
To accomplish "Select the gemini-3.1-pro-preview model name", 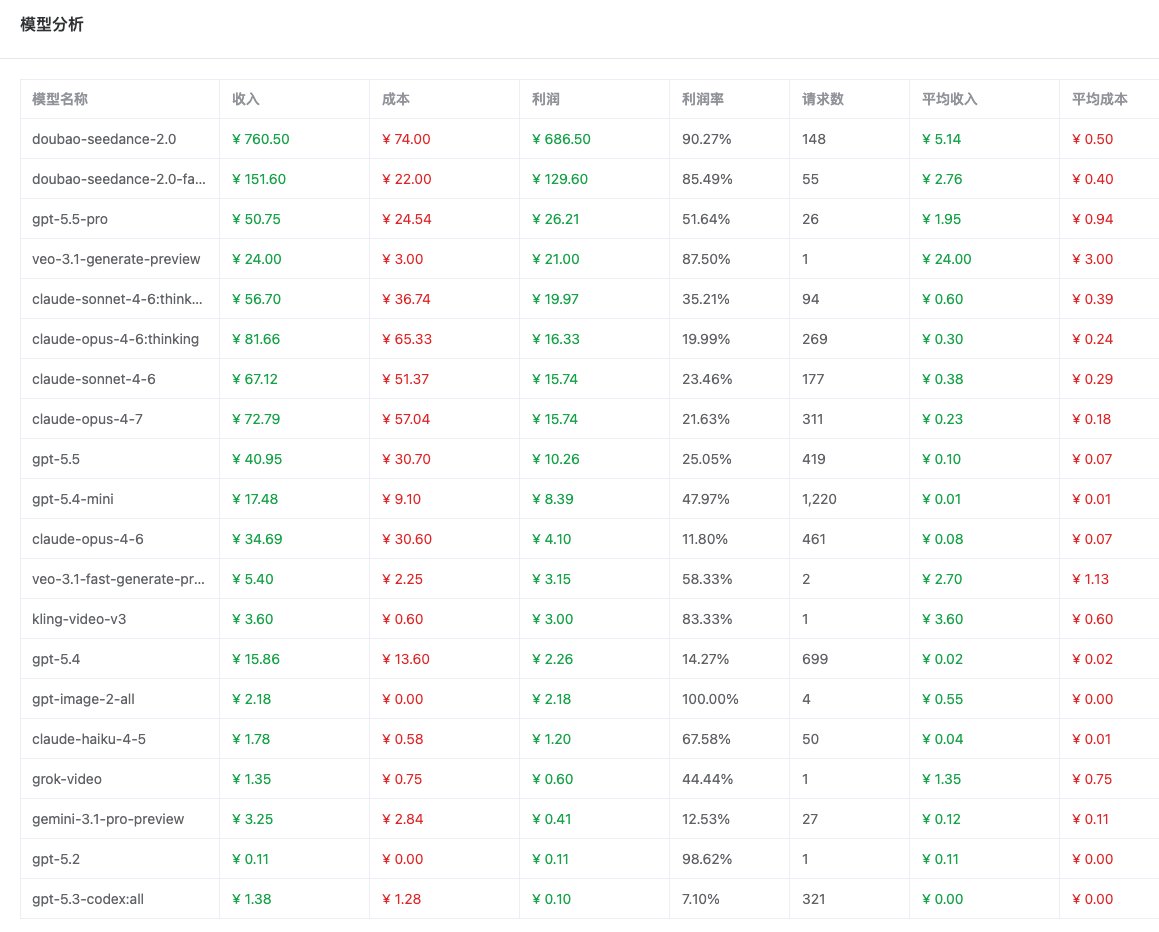I will [108, 819].
